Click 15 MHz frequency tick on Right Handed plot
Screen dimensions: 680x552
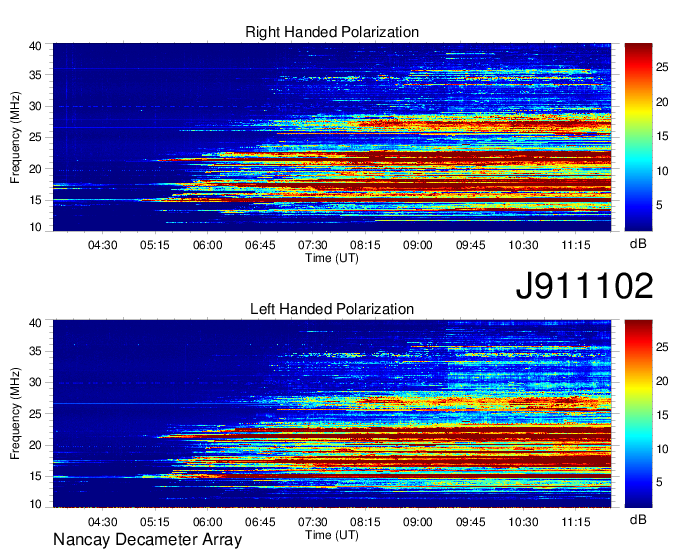tap(36, 200)
